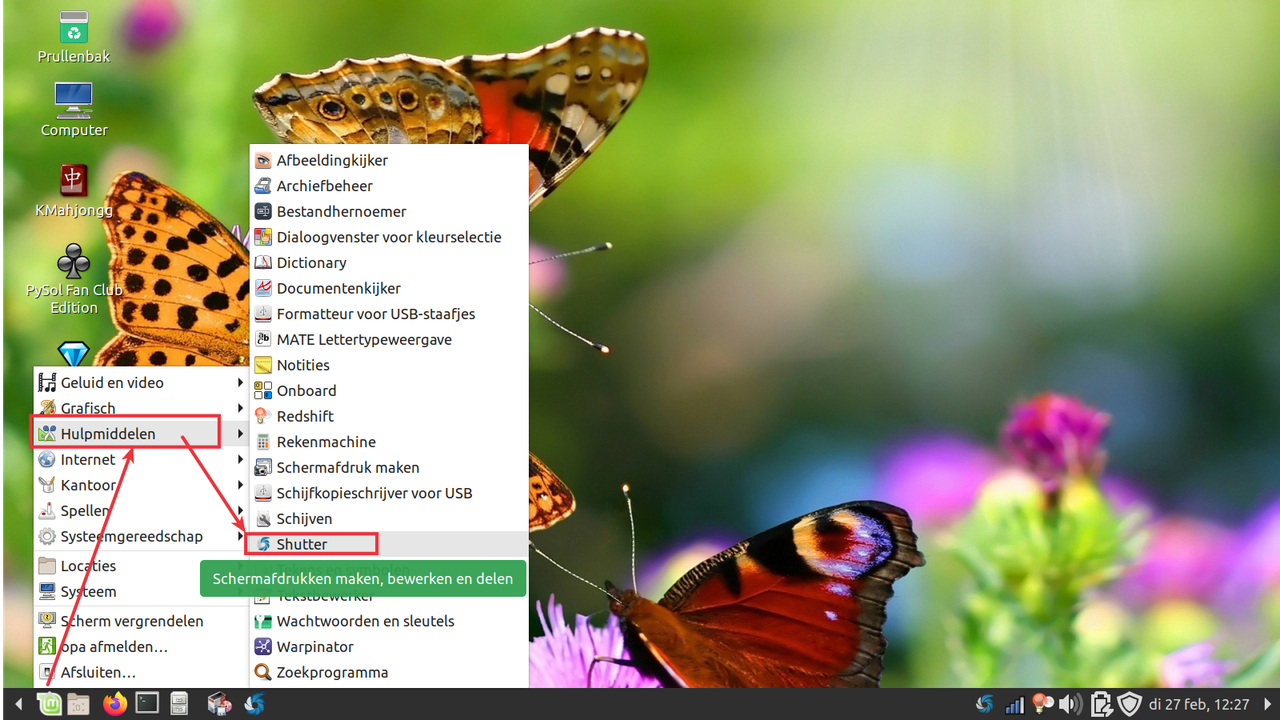
Task: Choose Schermafdruk maken in the submenu
Action: [x=389, y=467]
